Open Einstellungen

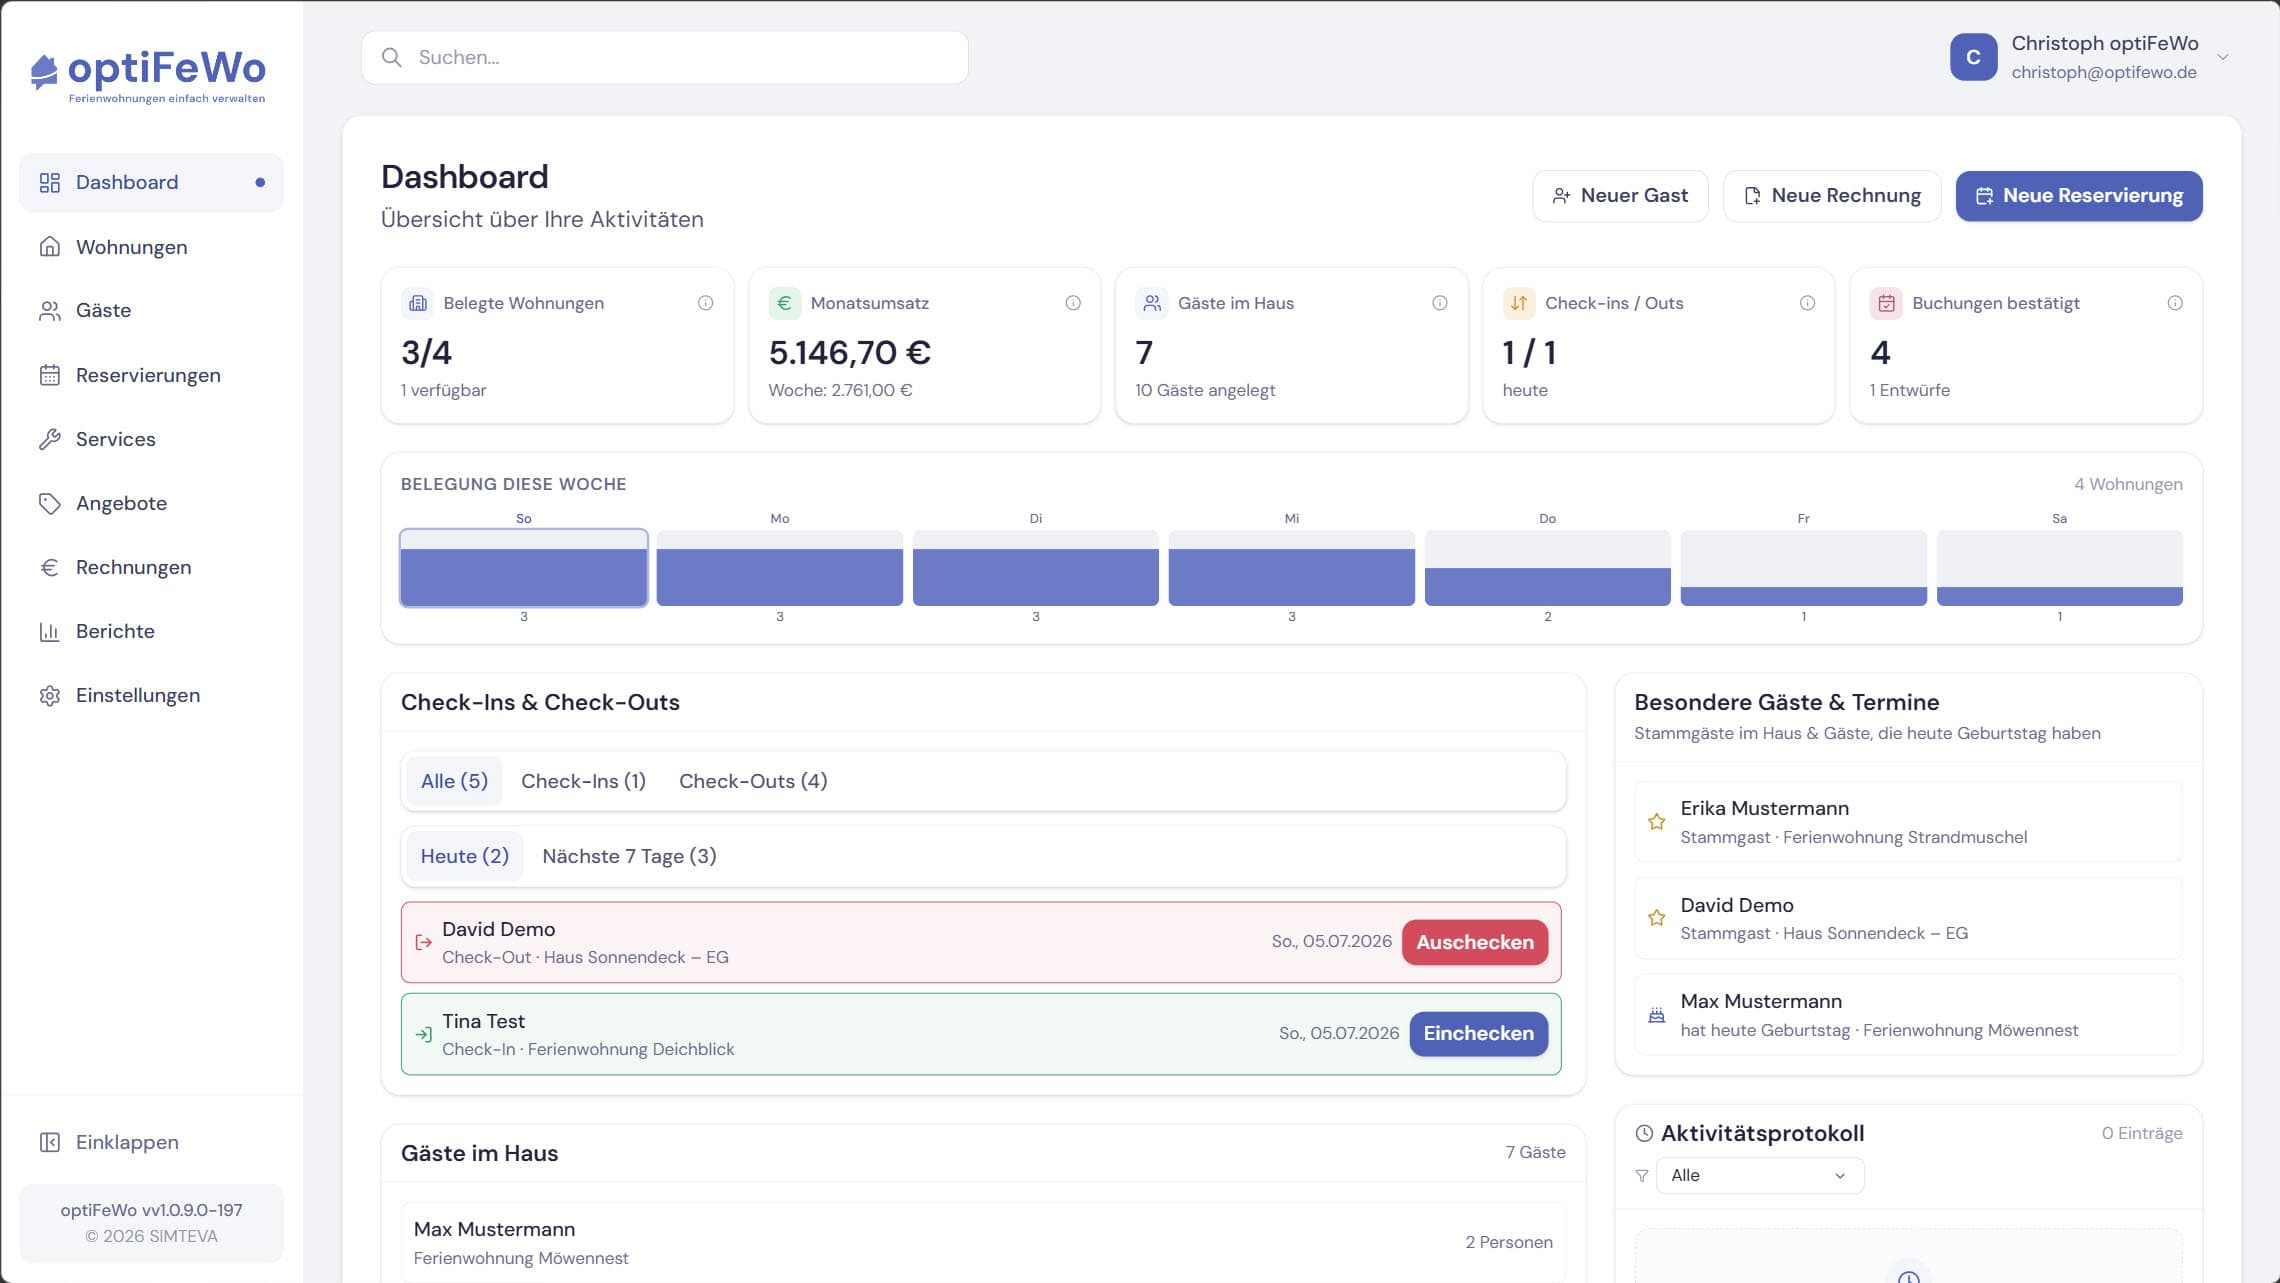click(151, 695)
